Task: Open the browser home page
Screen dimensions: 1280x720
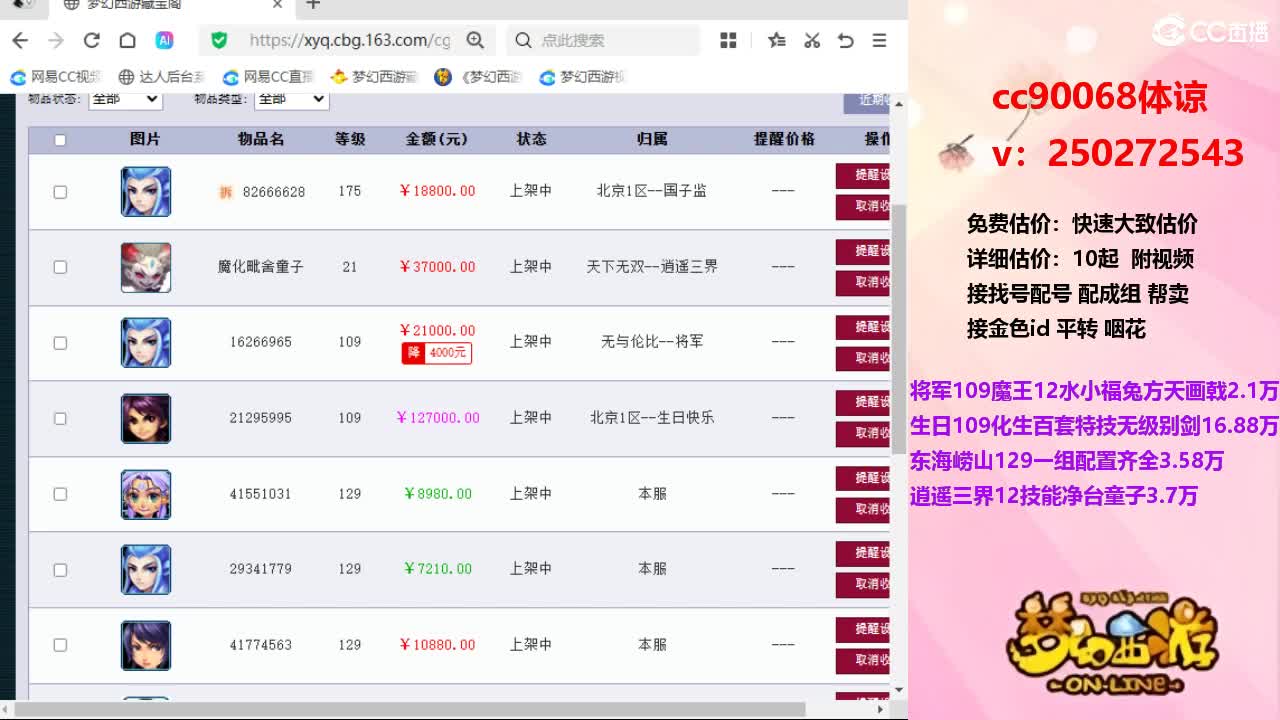Action: 127,40
